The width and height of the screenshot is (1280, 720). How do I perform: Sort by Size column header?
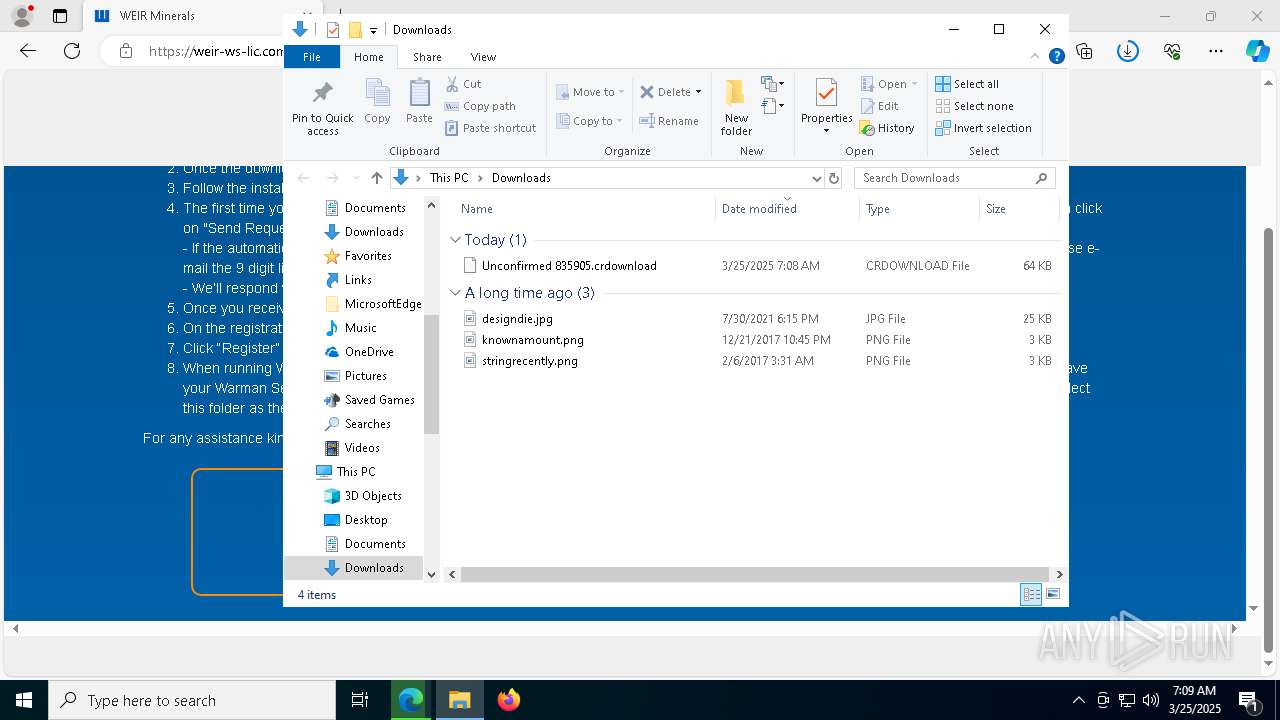click(1019, 209)
